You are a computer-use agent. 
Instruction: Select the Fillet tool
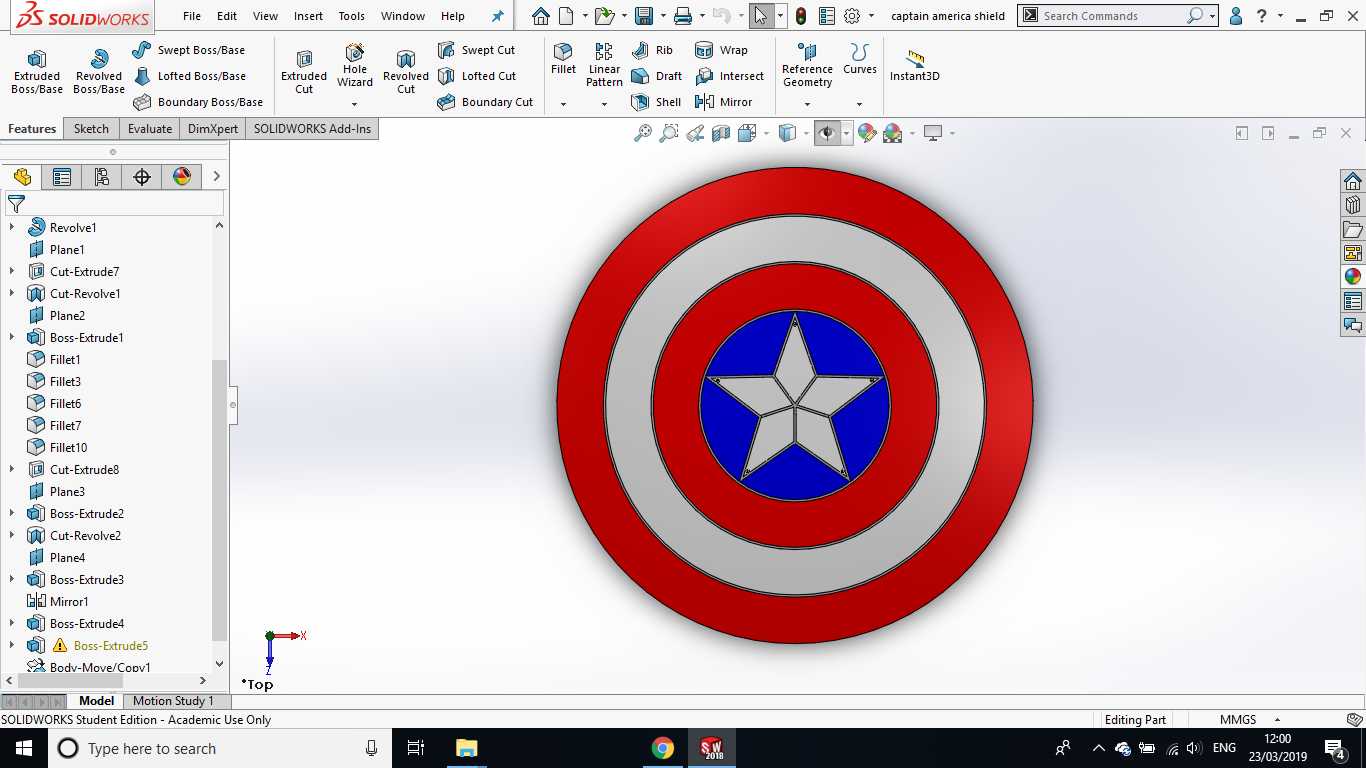coord(563,59)
